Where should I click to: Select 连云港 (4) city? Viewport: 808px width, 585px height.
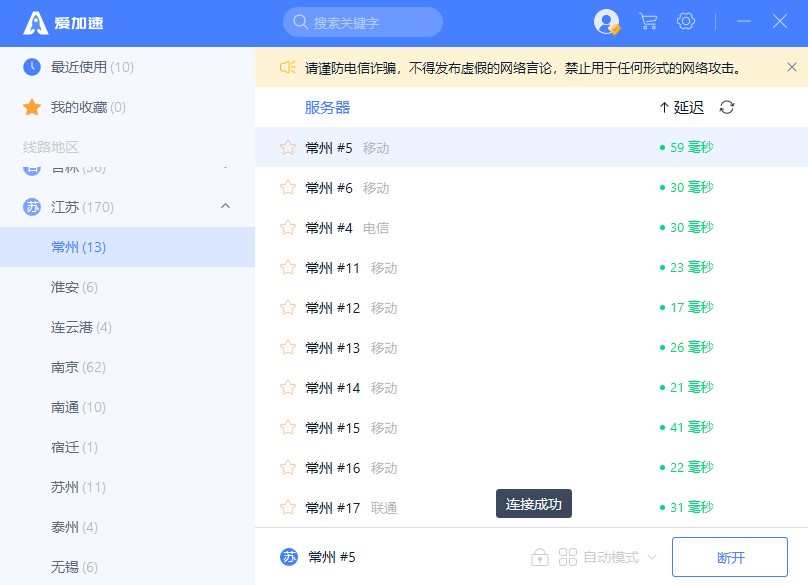(127, 327)
